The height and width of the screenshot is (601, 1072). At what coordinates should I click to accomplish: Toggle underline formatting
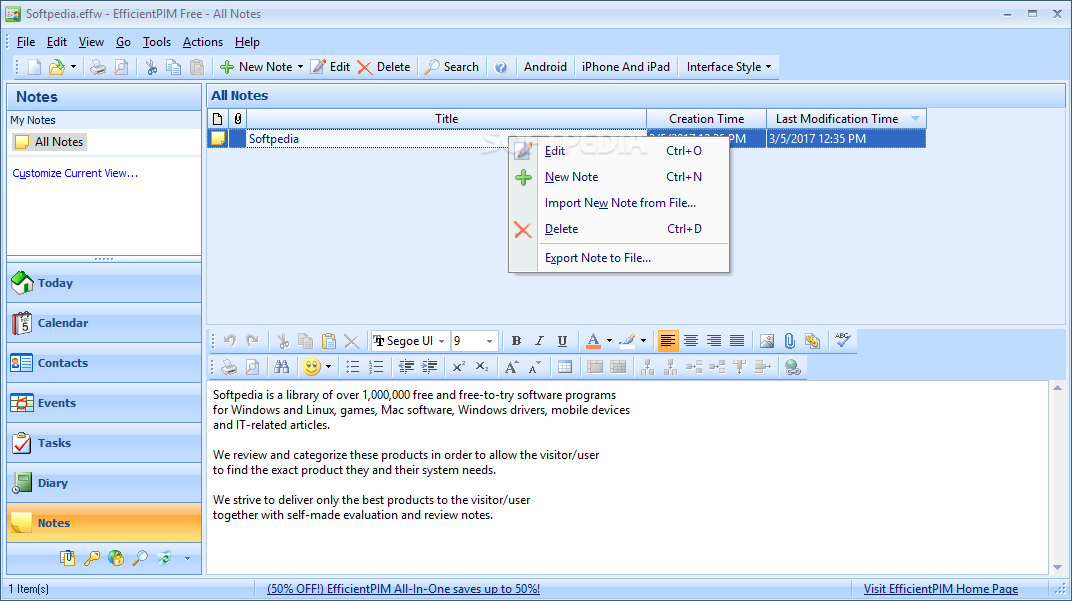pos(562,340)
